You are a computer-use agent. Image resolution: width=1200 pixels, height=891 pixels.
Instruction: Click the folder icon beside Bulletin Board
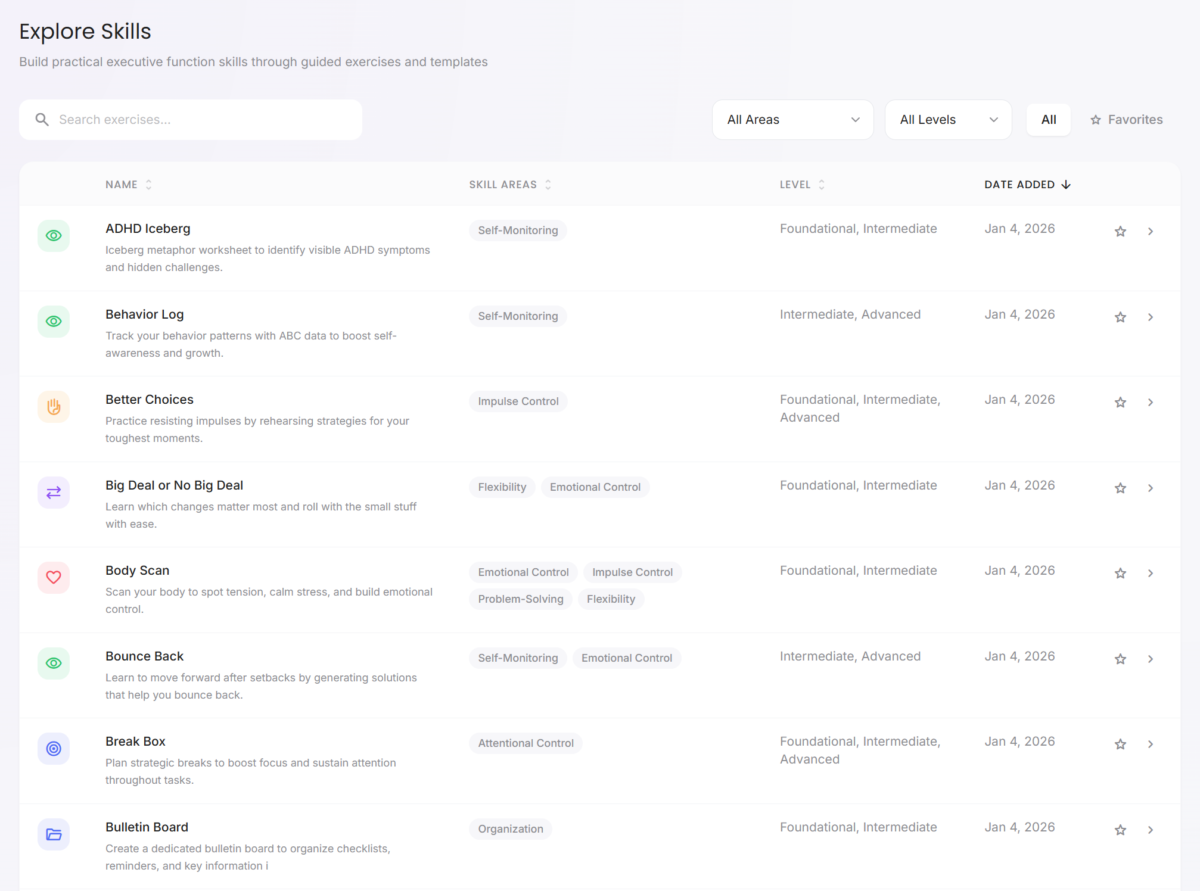(x=54, y=834)
